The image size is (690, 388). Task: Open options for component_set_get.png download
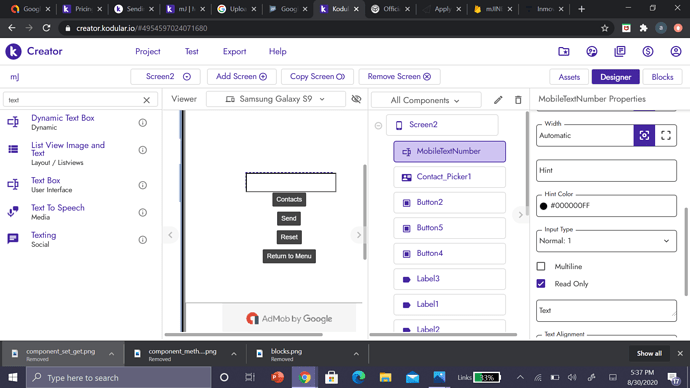point(111,354)
